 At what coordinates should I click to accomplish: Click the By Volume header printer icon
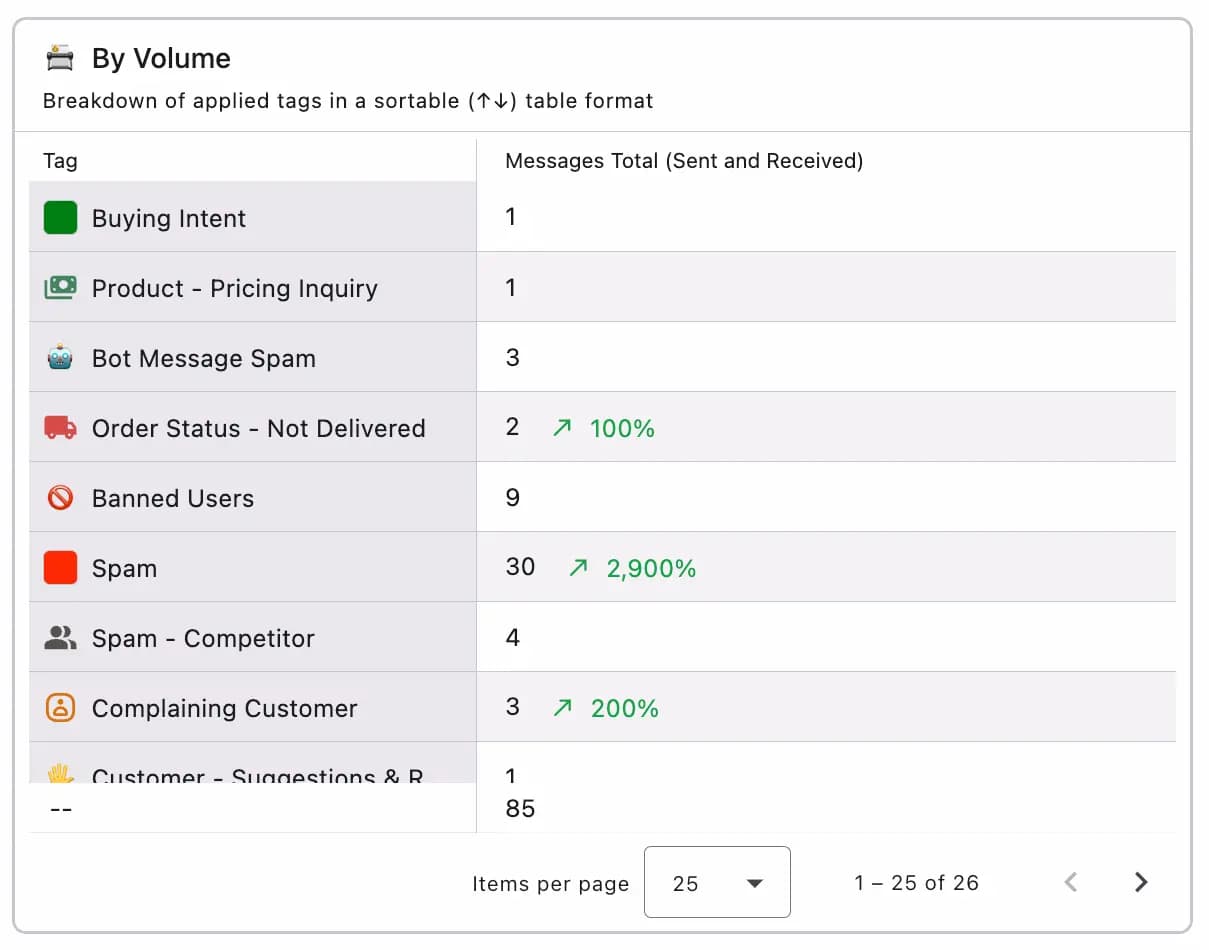coord(60,58)
